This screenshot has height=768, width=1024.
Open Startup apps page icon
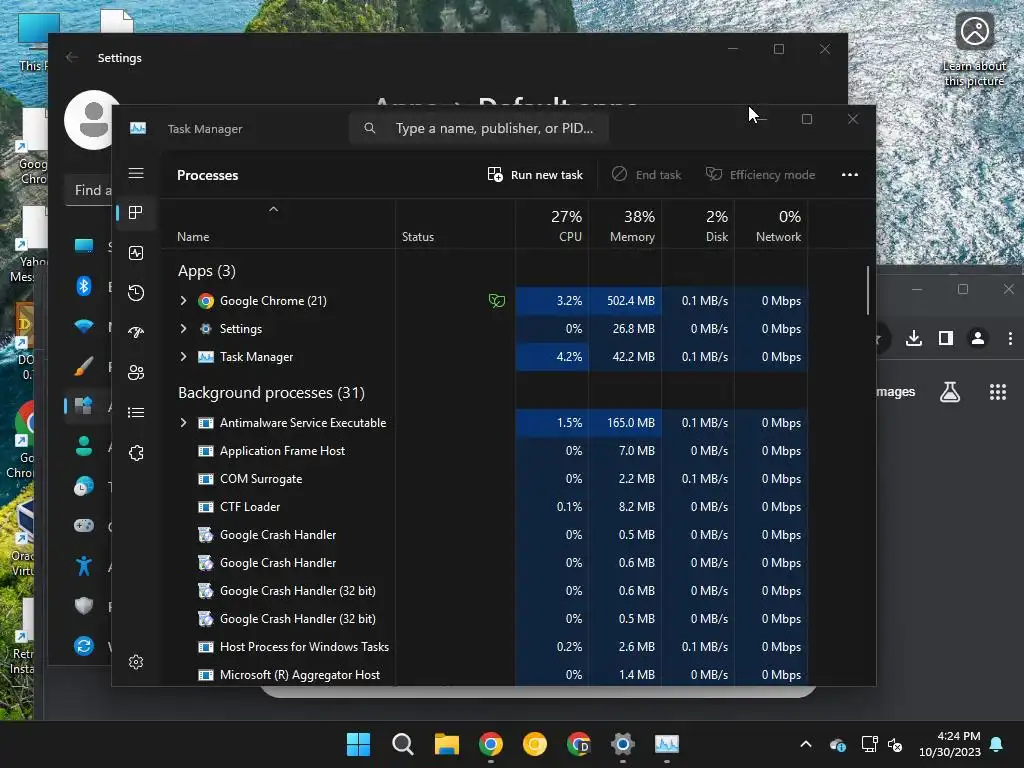pos(136,332)
